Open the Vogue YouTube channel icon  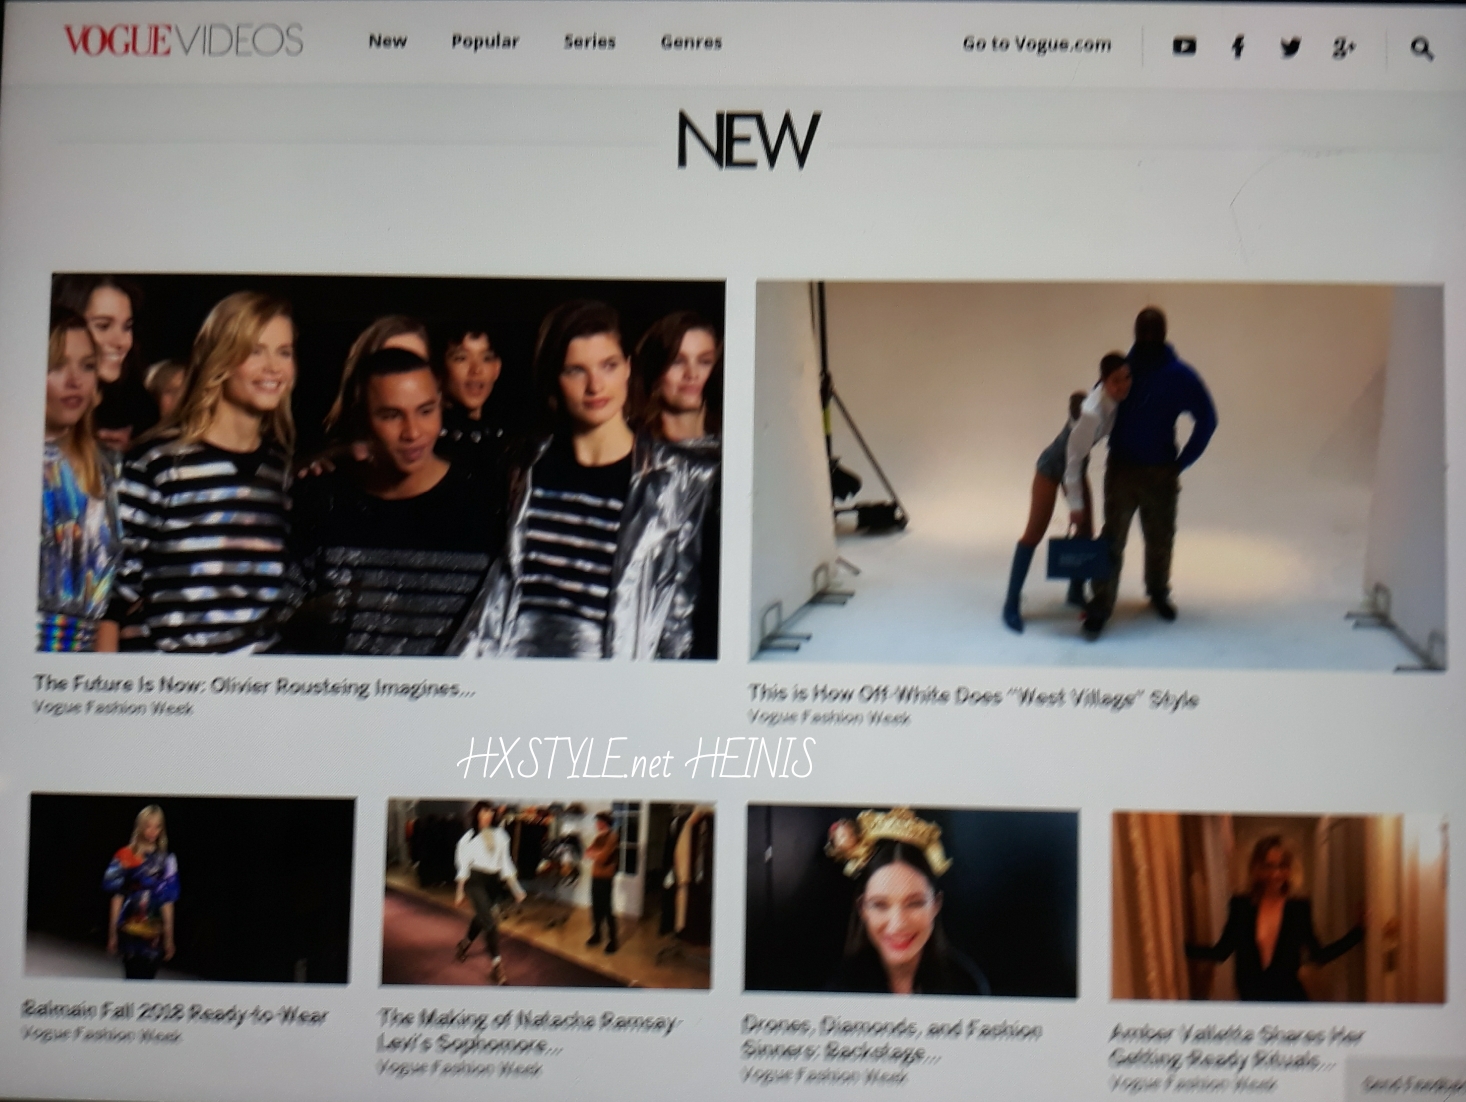(x=1184, y=46)
